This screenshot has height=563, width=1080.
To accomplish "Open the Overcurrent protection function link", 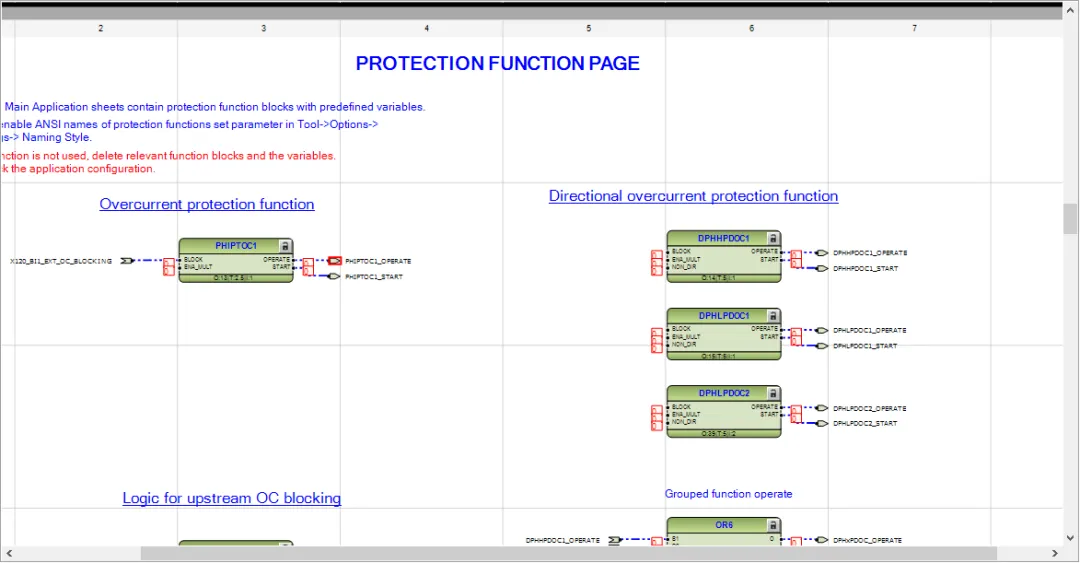I will point(207,204).
